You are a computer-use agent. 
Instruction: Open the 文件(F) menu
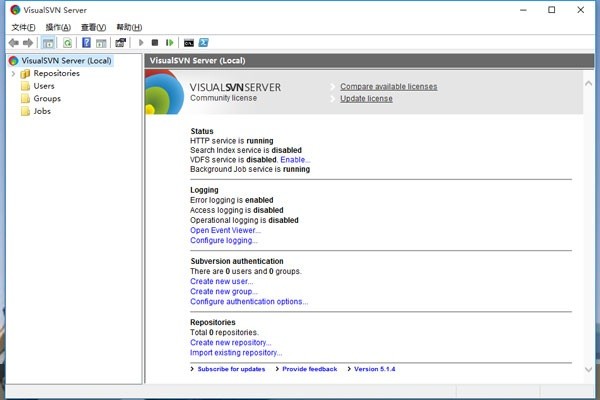[x=22, y=27]
